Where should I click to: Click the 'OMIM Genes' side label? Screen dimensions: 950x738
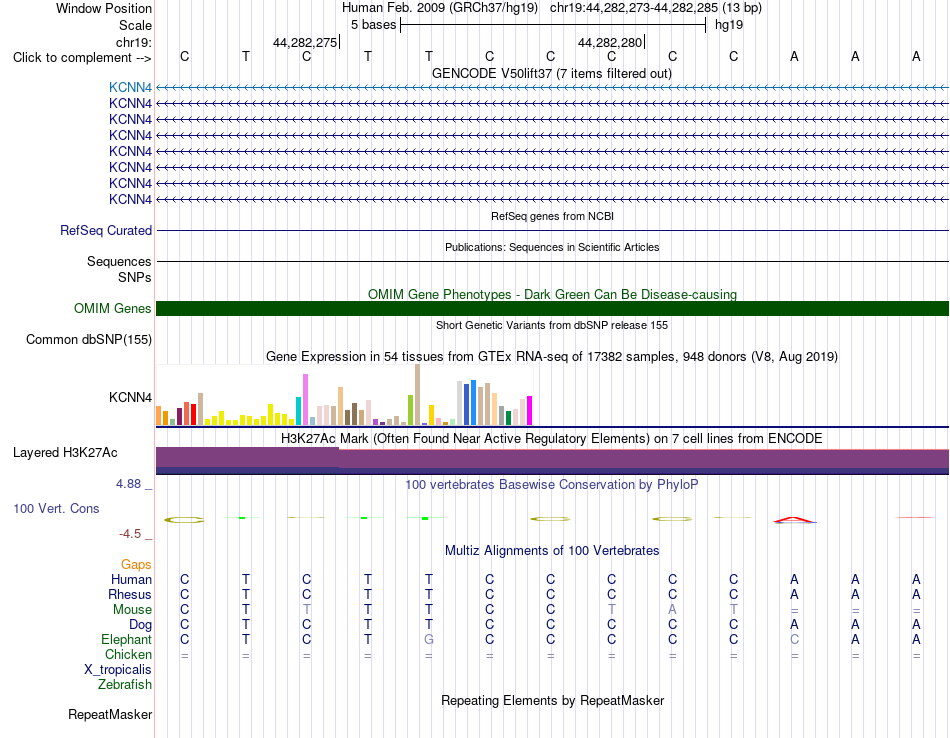[x=113, y=308]
